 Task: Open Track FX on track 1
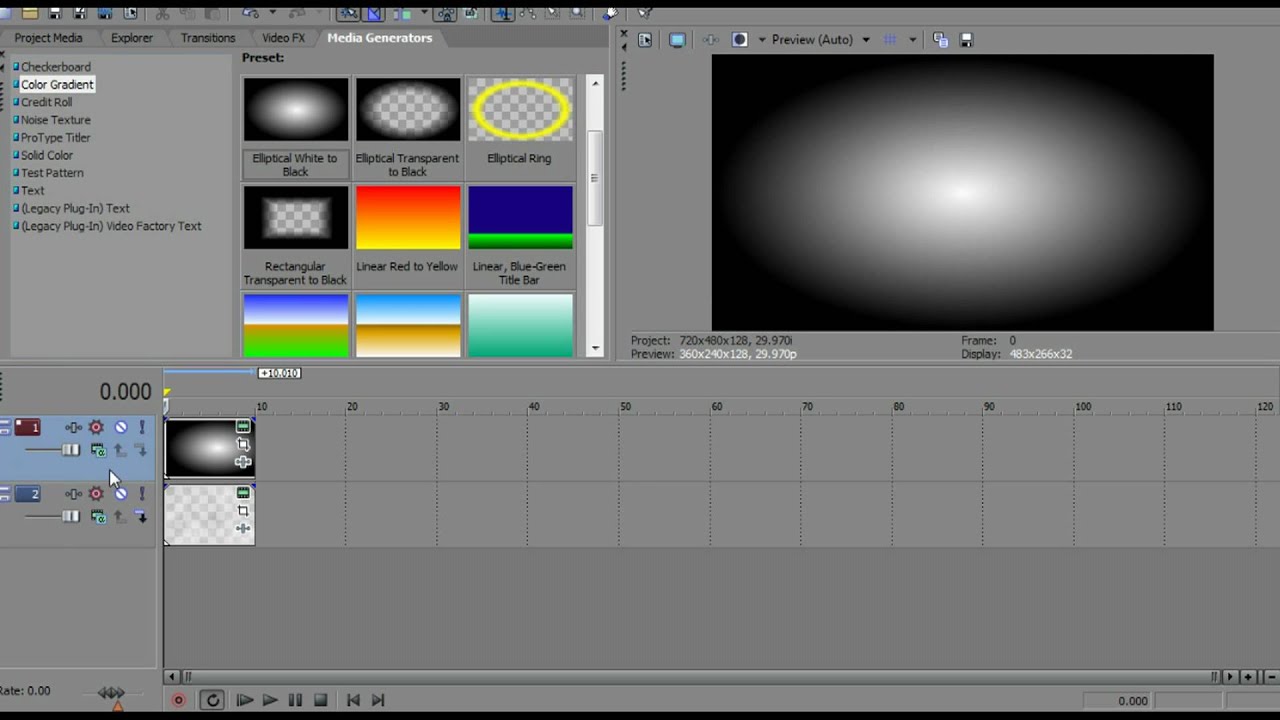pyautogui.click(x=74, y=428)
